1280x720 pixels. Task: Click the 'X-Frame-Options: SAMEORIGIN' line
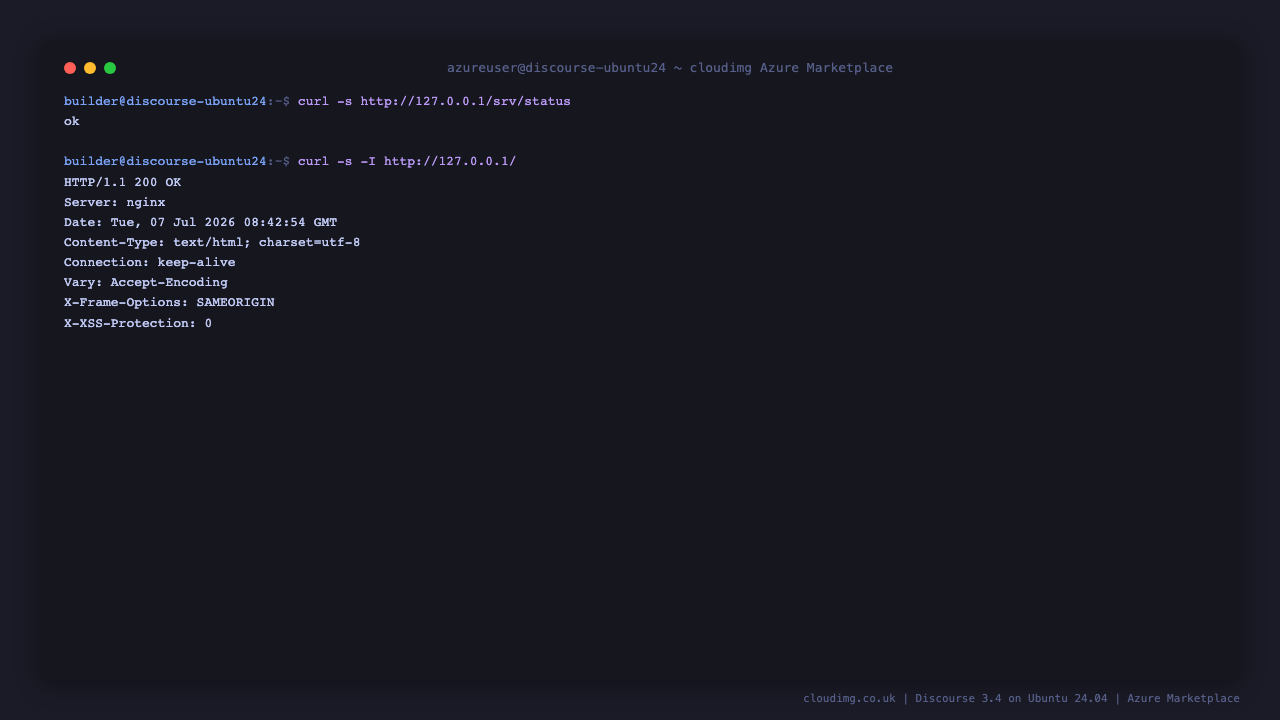(169, 303)
